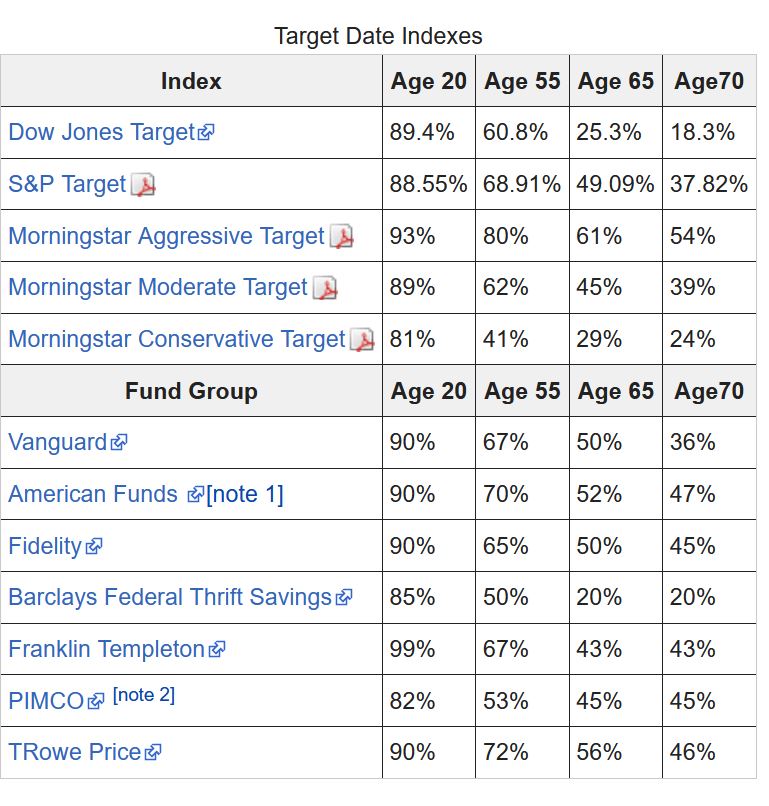Jump to note 2 superscript reference
Viewport: 769px width, 806px height.
click(x=144, y=695)
